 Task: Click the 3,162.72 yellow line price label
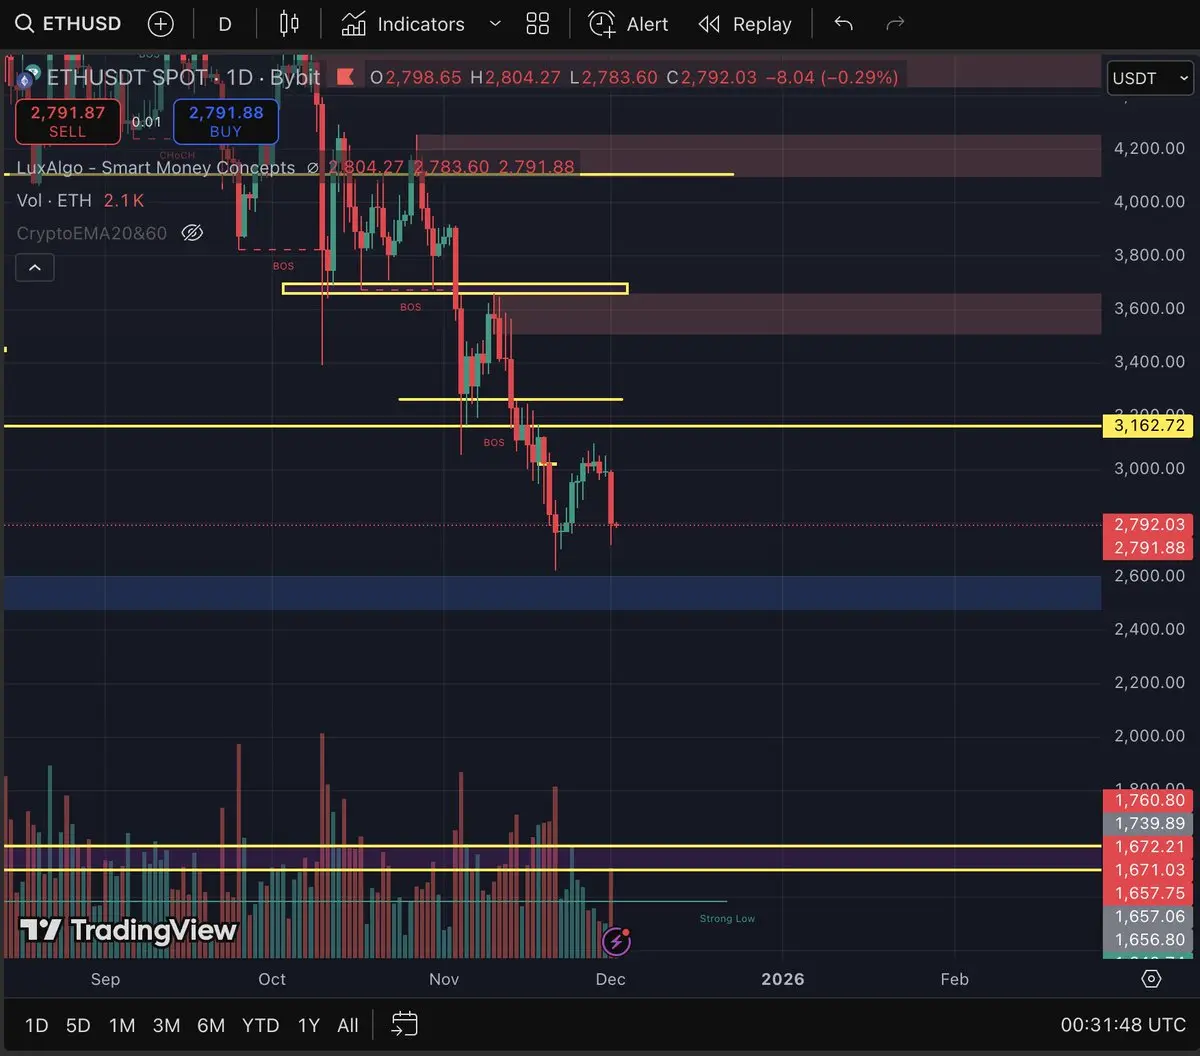click(x=1148, y=426)
